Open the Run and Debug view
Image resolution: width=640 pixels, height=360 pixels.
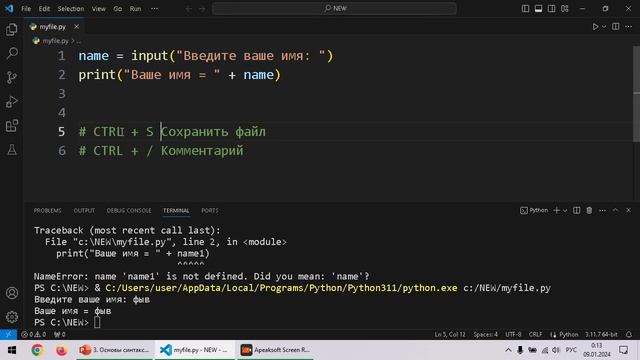click(12, 101)
